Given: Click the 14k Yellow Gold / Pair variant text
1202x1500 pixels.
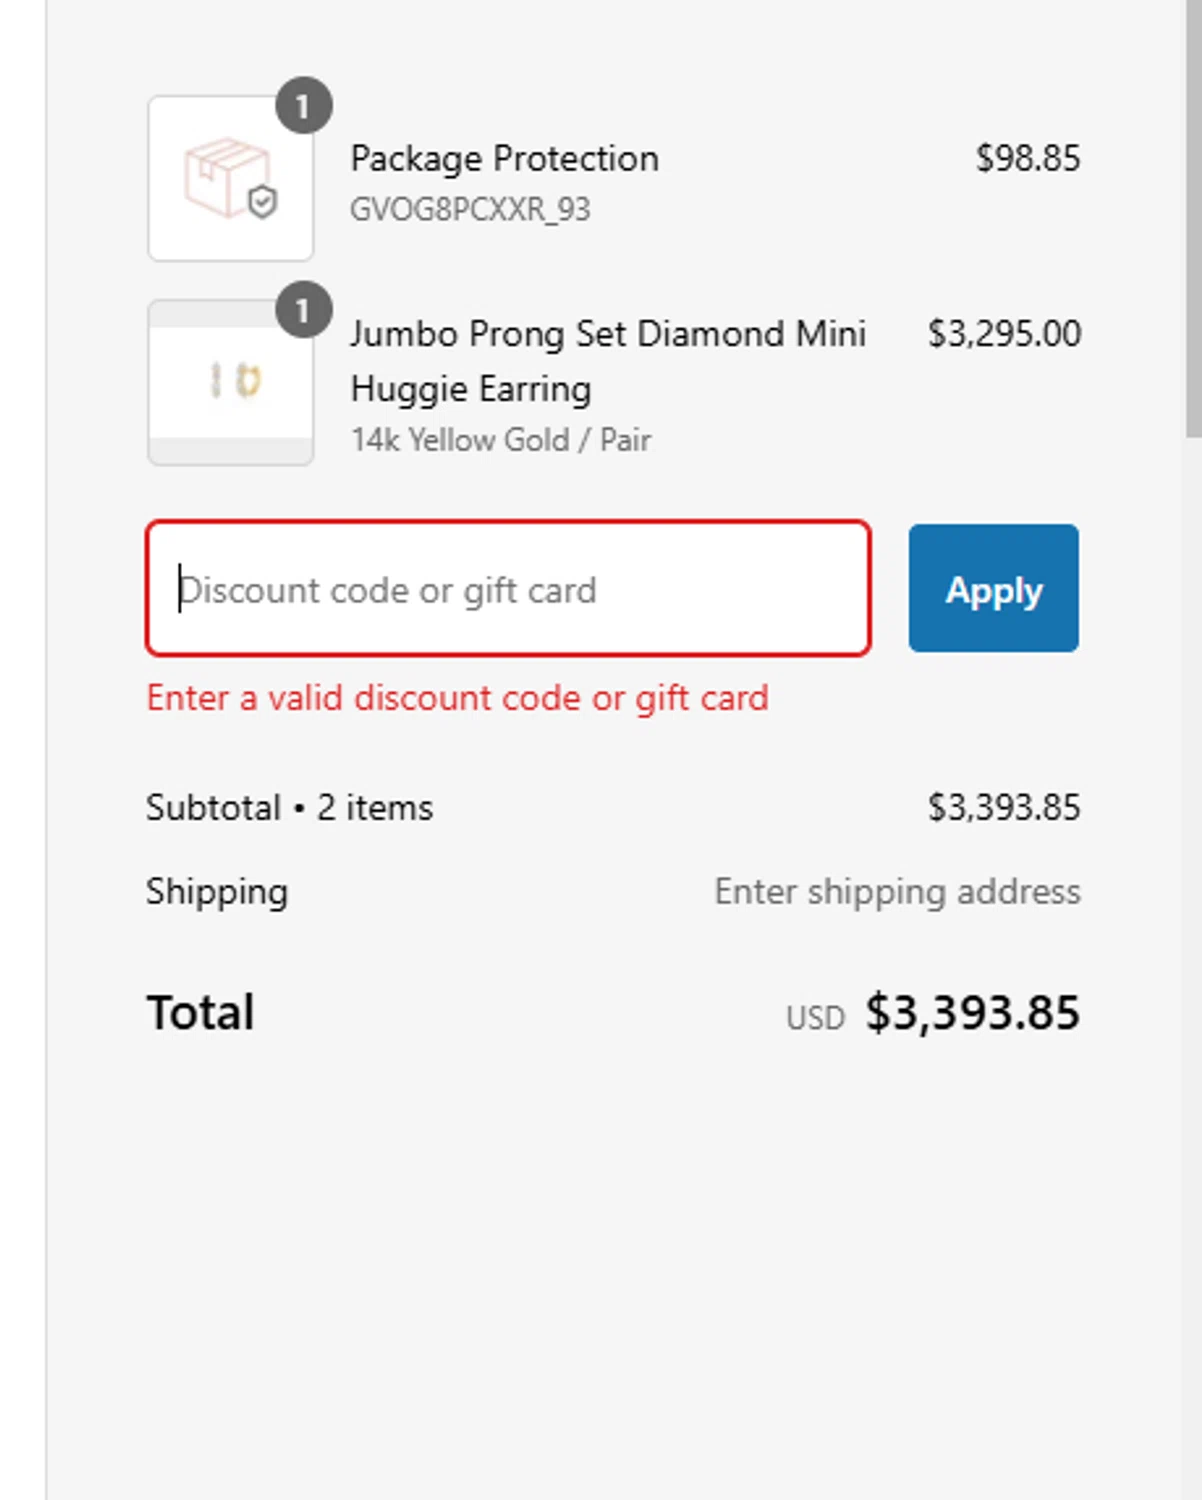Looking at the screenshot, I should (500, 440).
